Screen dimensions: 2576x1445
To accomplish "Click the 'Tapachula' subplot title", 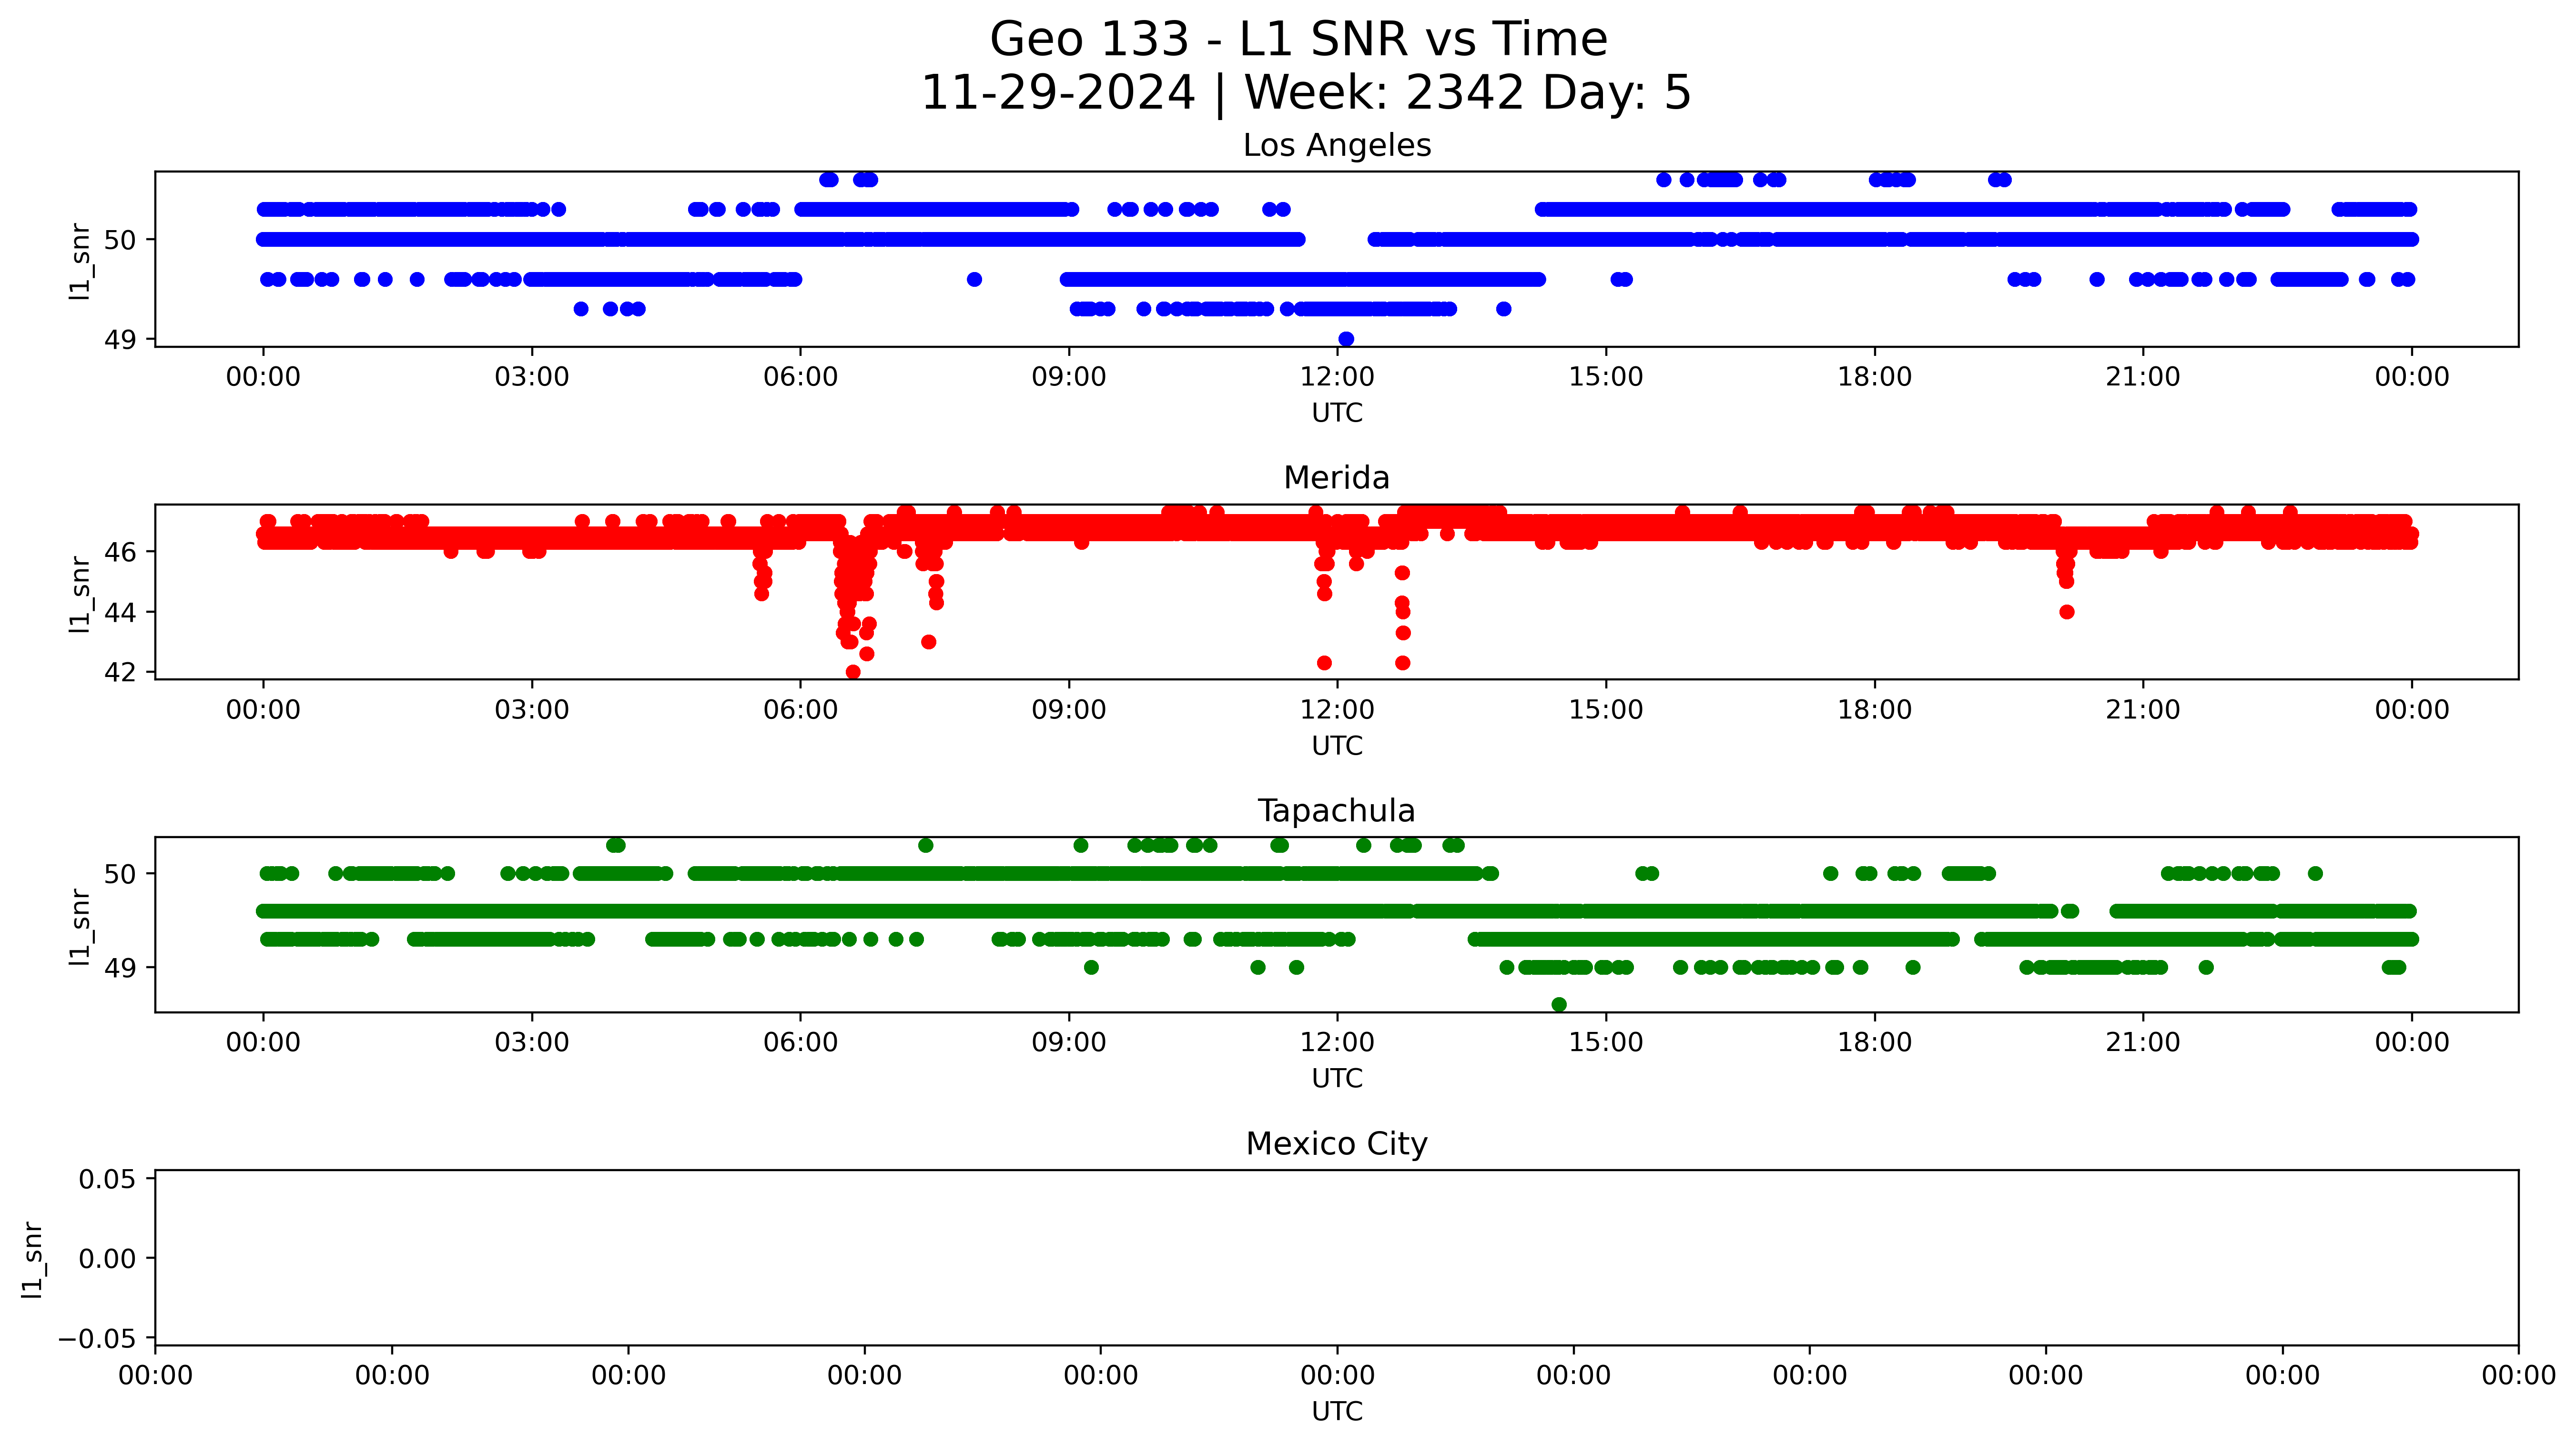I will pos(1336,811).
